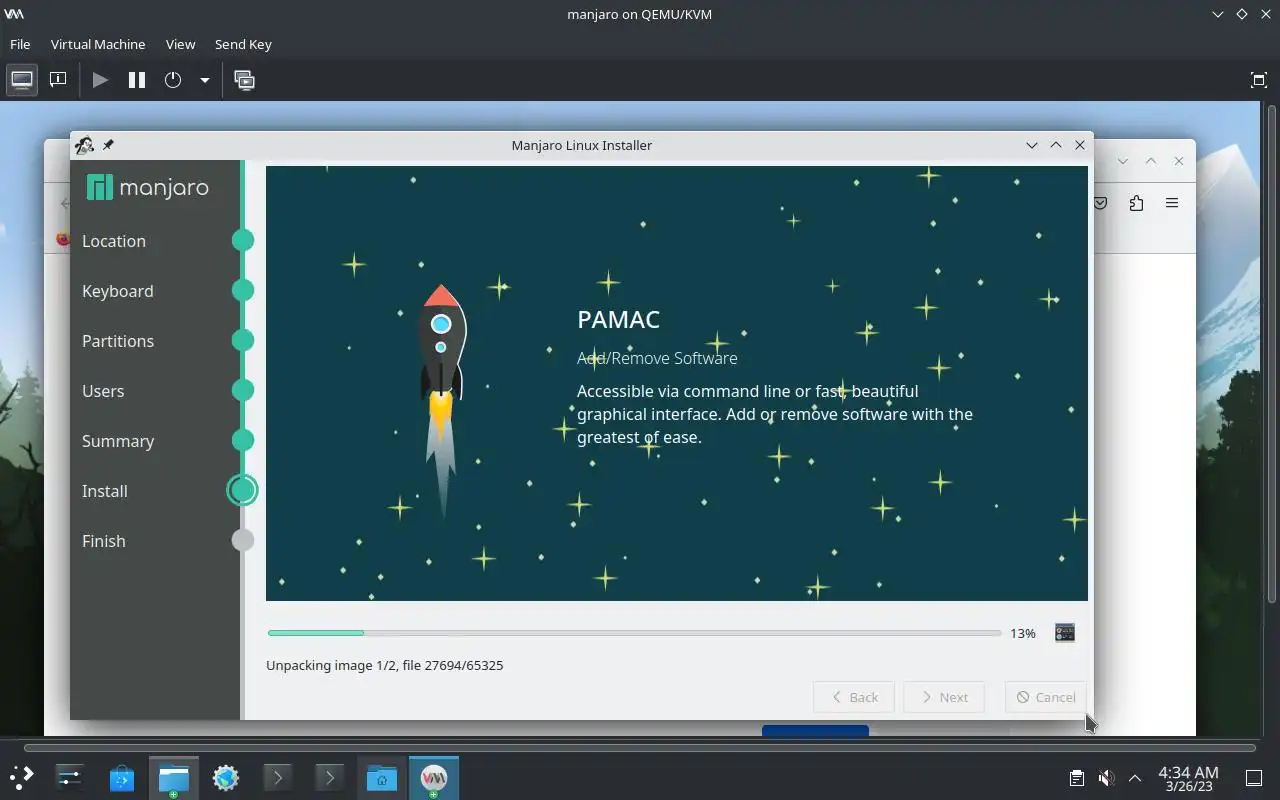Expand hidden system tray icons arrow
Viewport: 1280px width, 800px height.
tap(1135, 778)
